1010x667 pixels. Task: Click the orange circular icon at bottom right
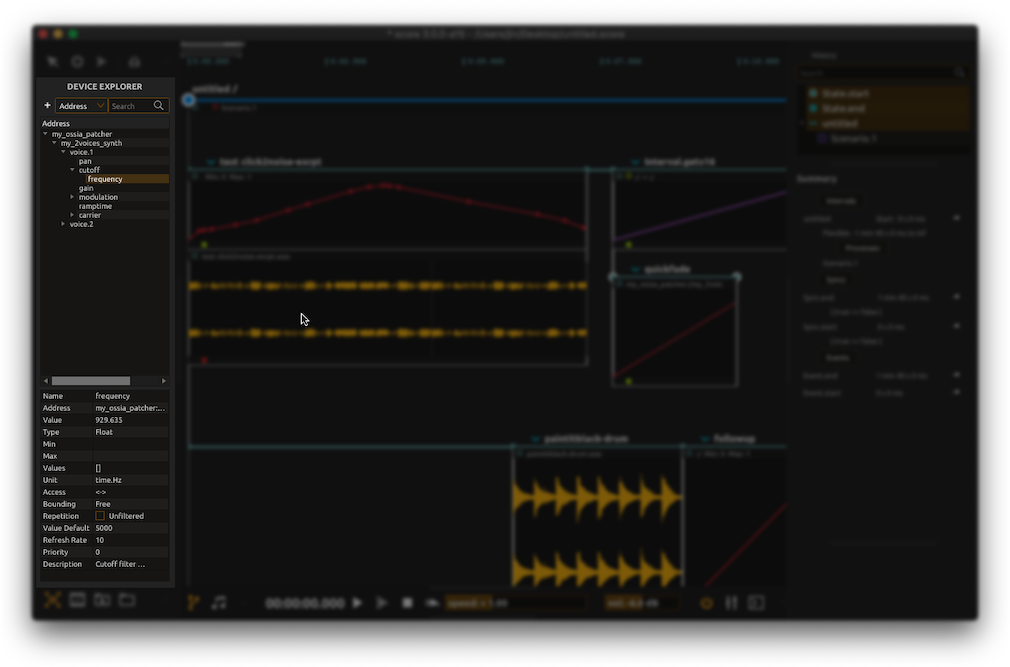point(707,603)
